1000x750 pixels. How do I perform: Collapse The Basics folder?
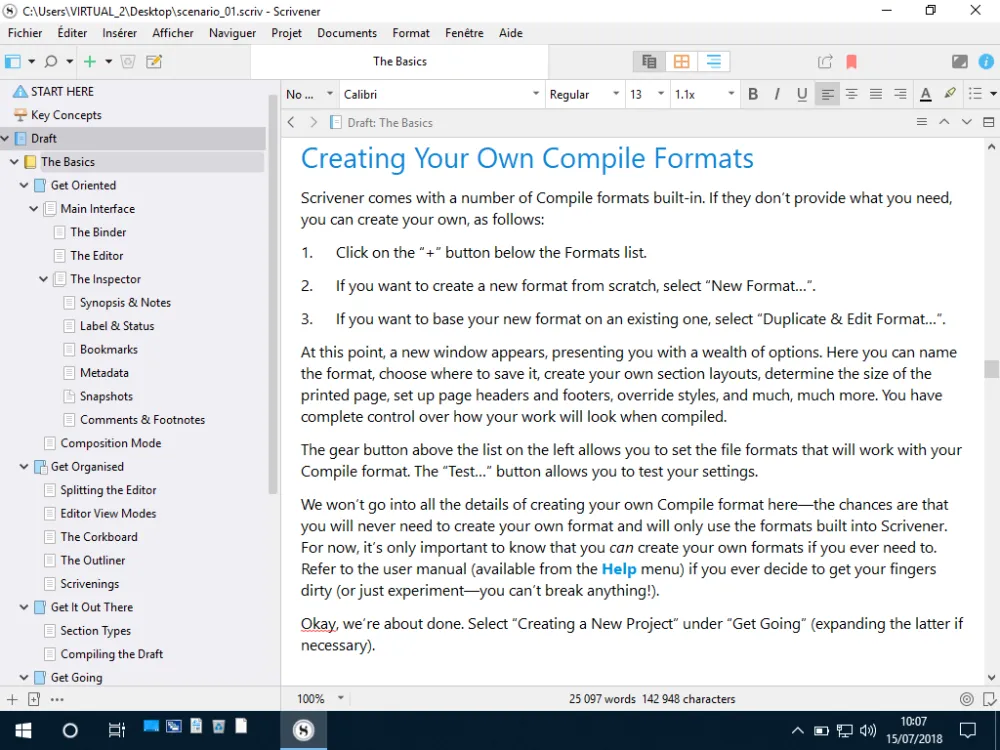coord(14,162)
